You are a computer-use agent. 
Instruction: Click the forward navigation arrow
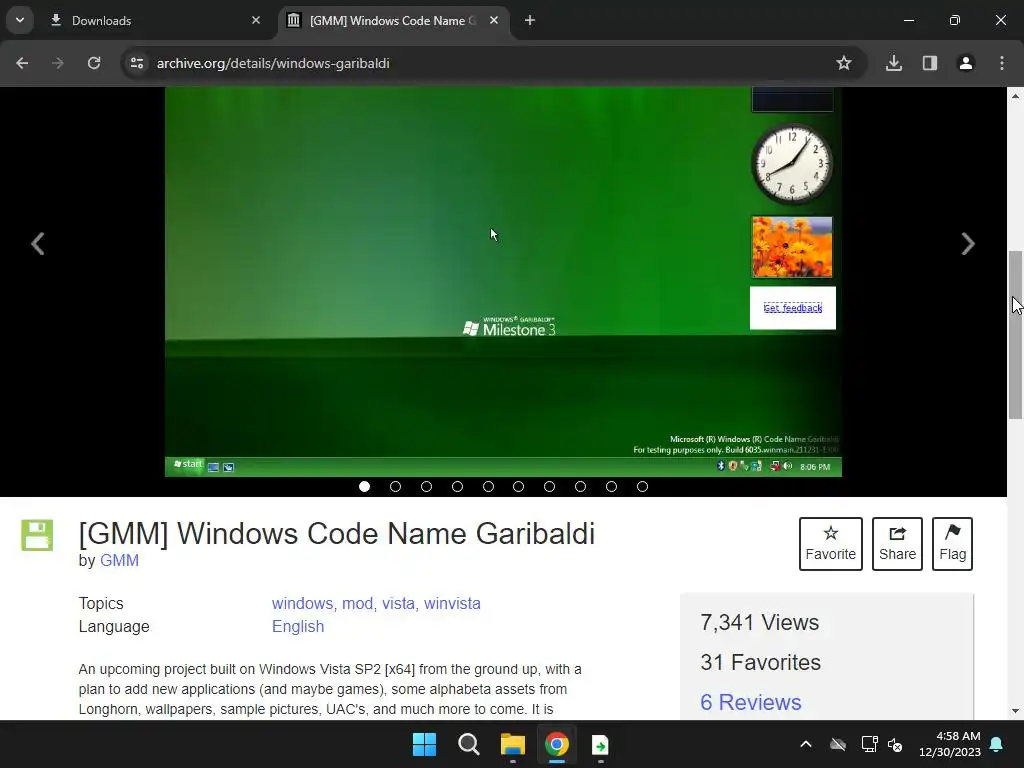(x=58, y=63)
